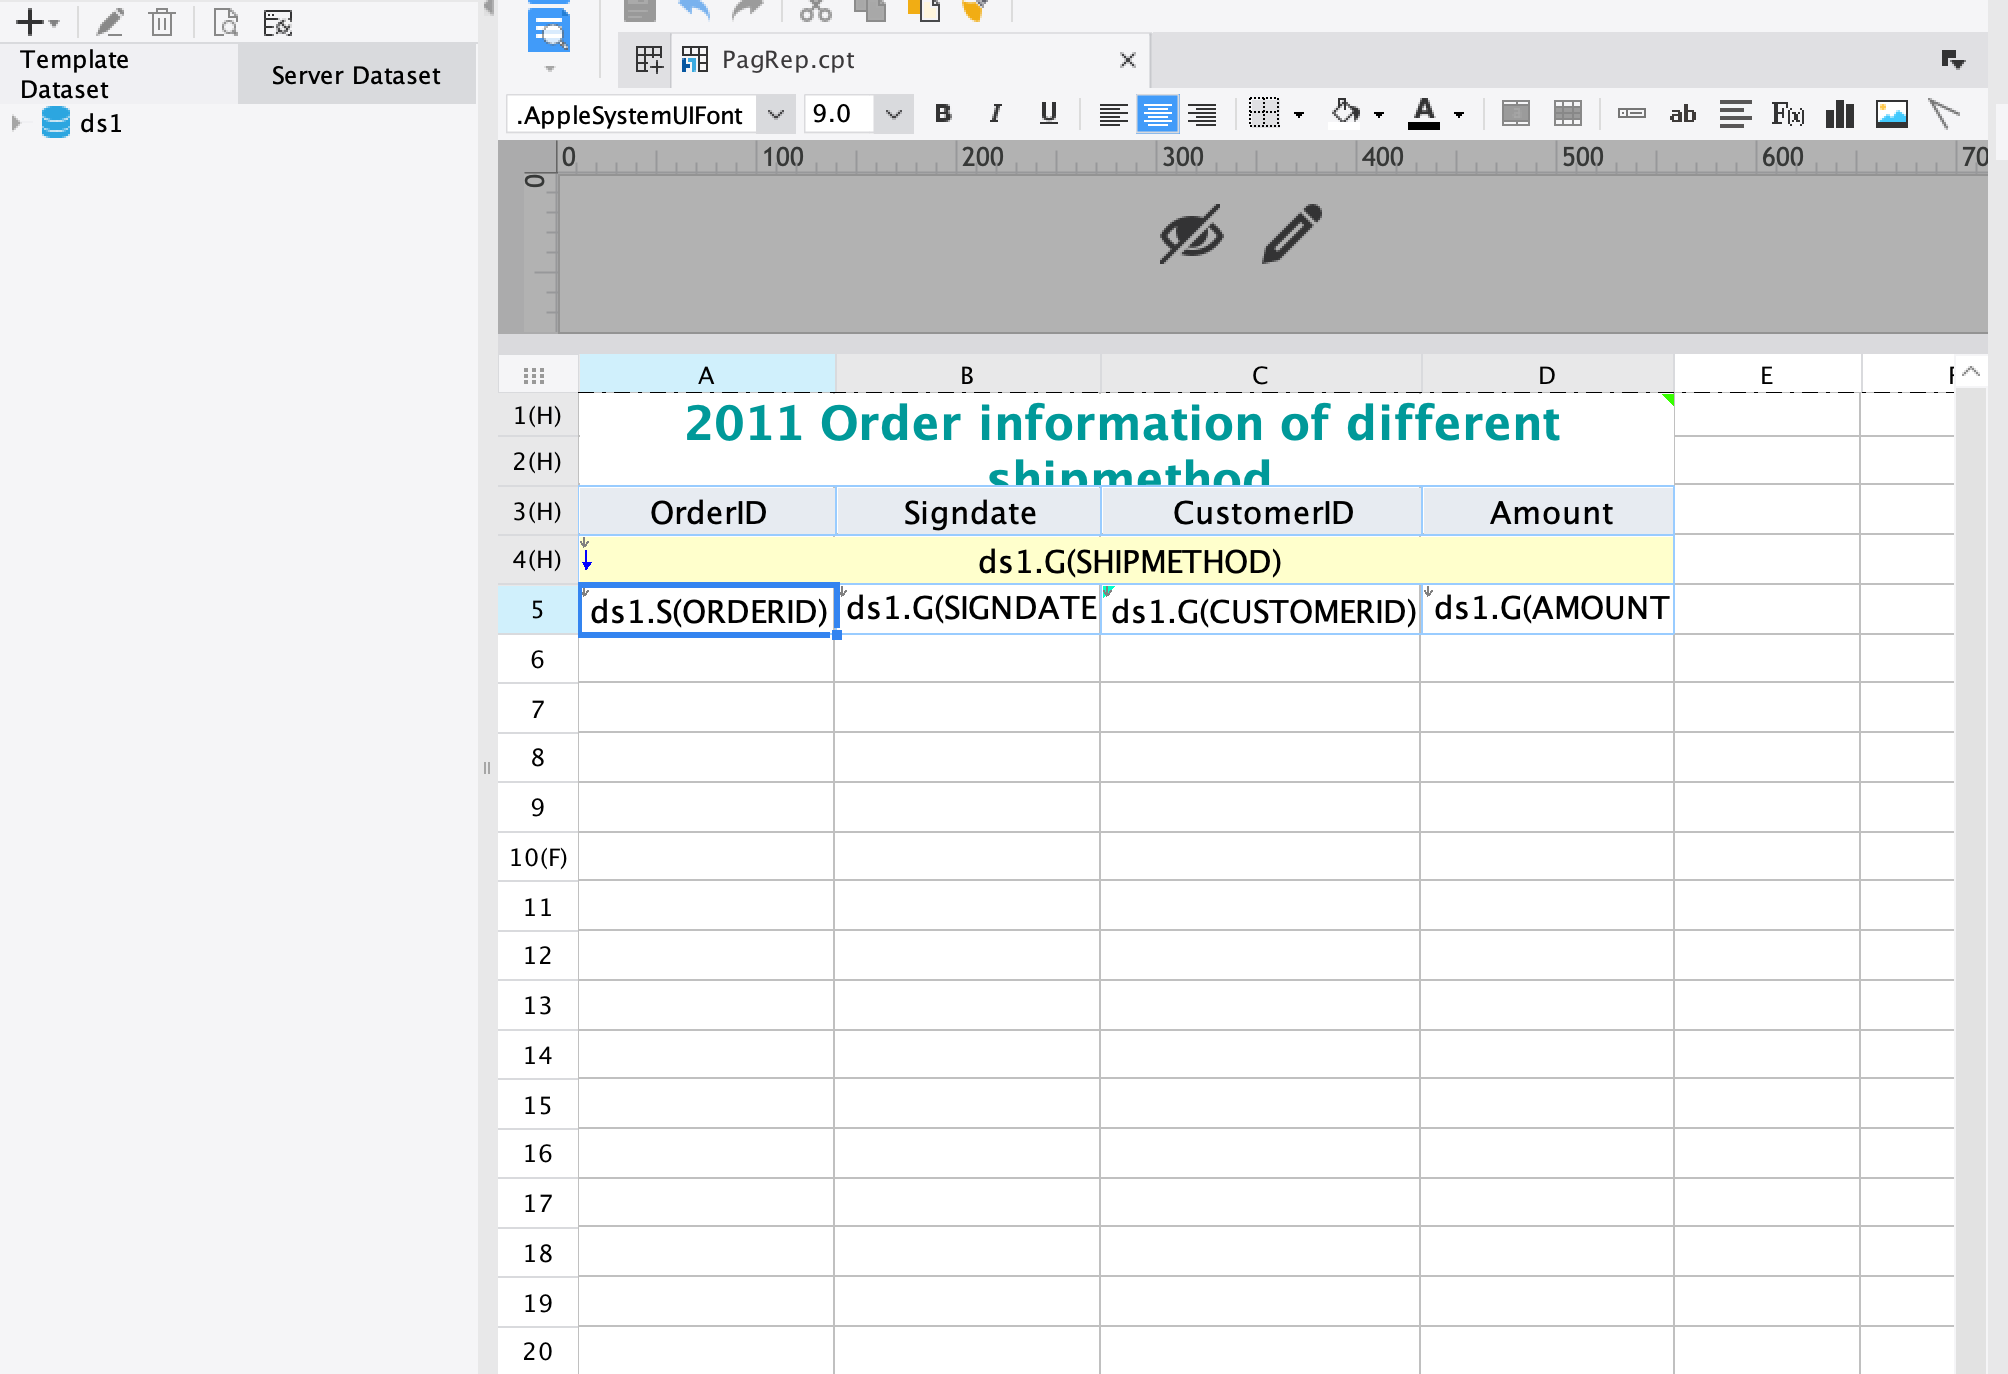
Task: Click the add dataset plus button
Action: 29,22
